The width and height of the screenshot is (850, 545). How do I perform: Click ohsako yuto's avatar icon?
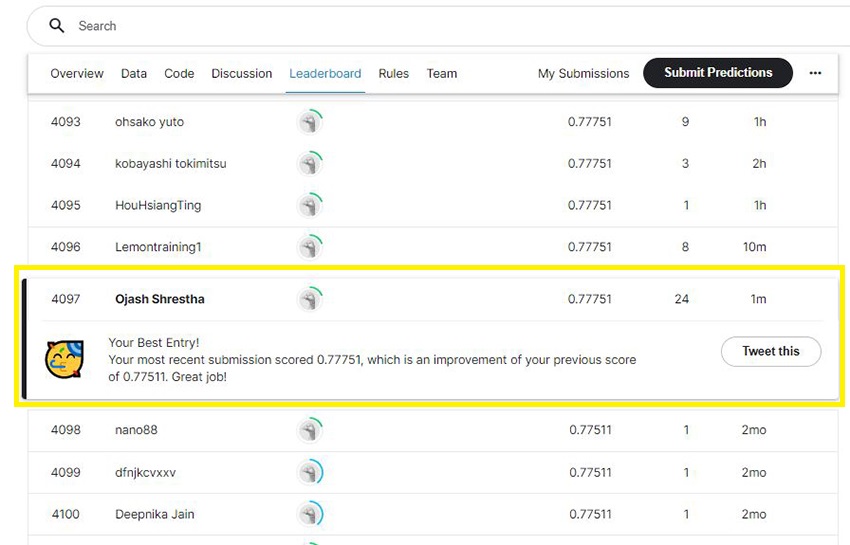click(x=310, y=122)
